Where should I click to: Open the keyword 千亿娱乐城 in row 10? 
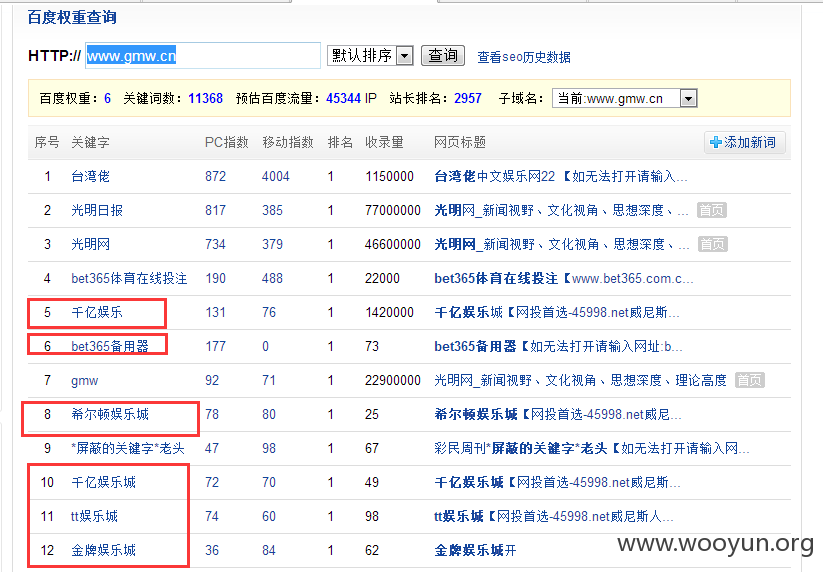pos(103,482)
